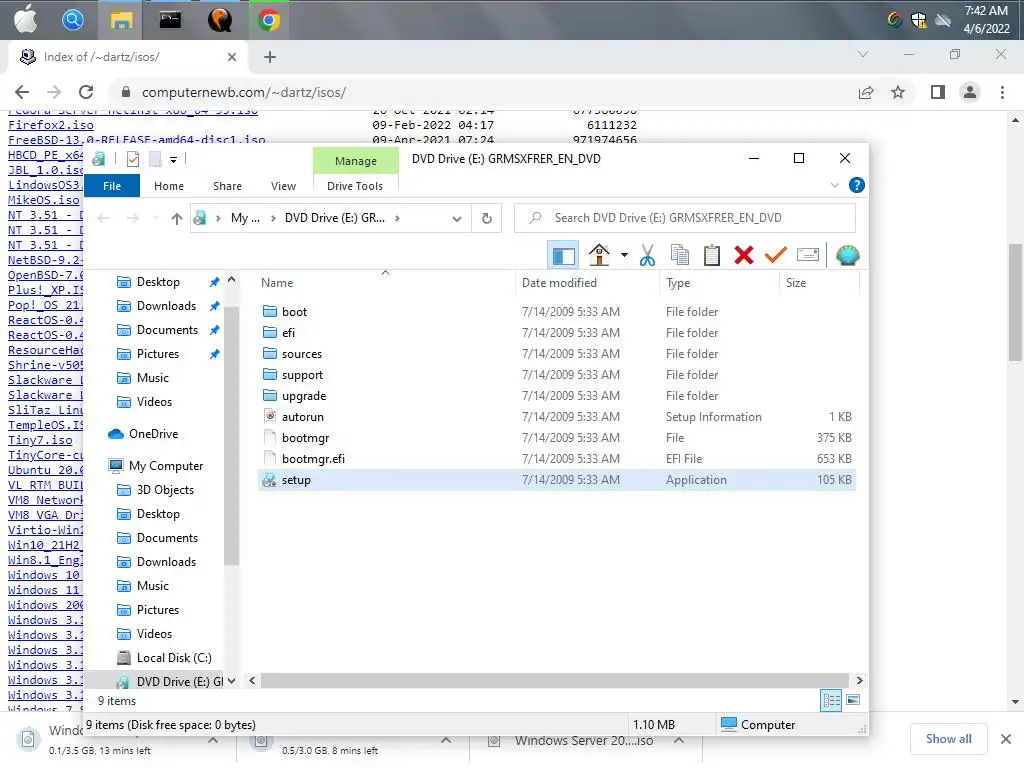This screenshot has height=768, width=1024.
Task: Select My Computer in navigation pane
Action: [x=166, y=466]
